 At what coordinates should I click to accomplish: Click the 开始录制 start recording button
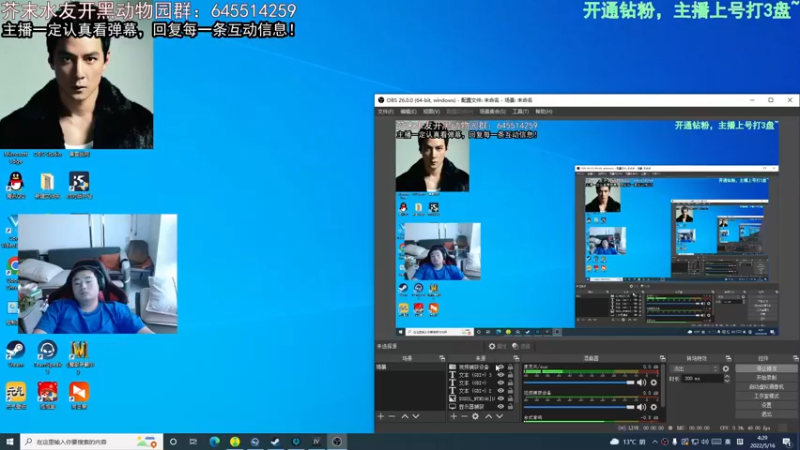pyautogui.click(x=766, y=378)
